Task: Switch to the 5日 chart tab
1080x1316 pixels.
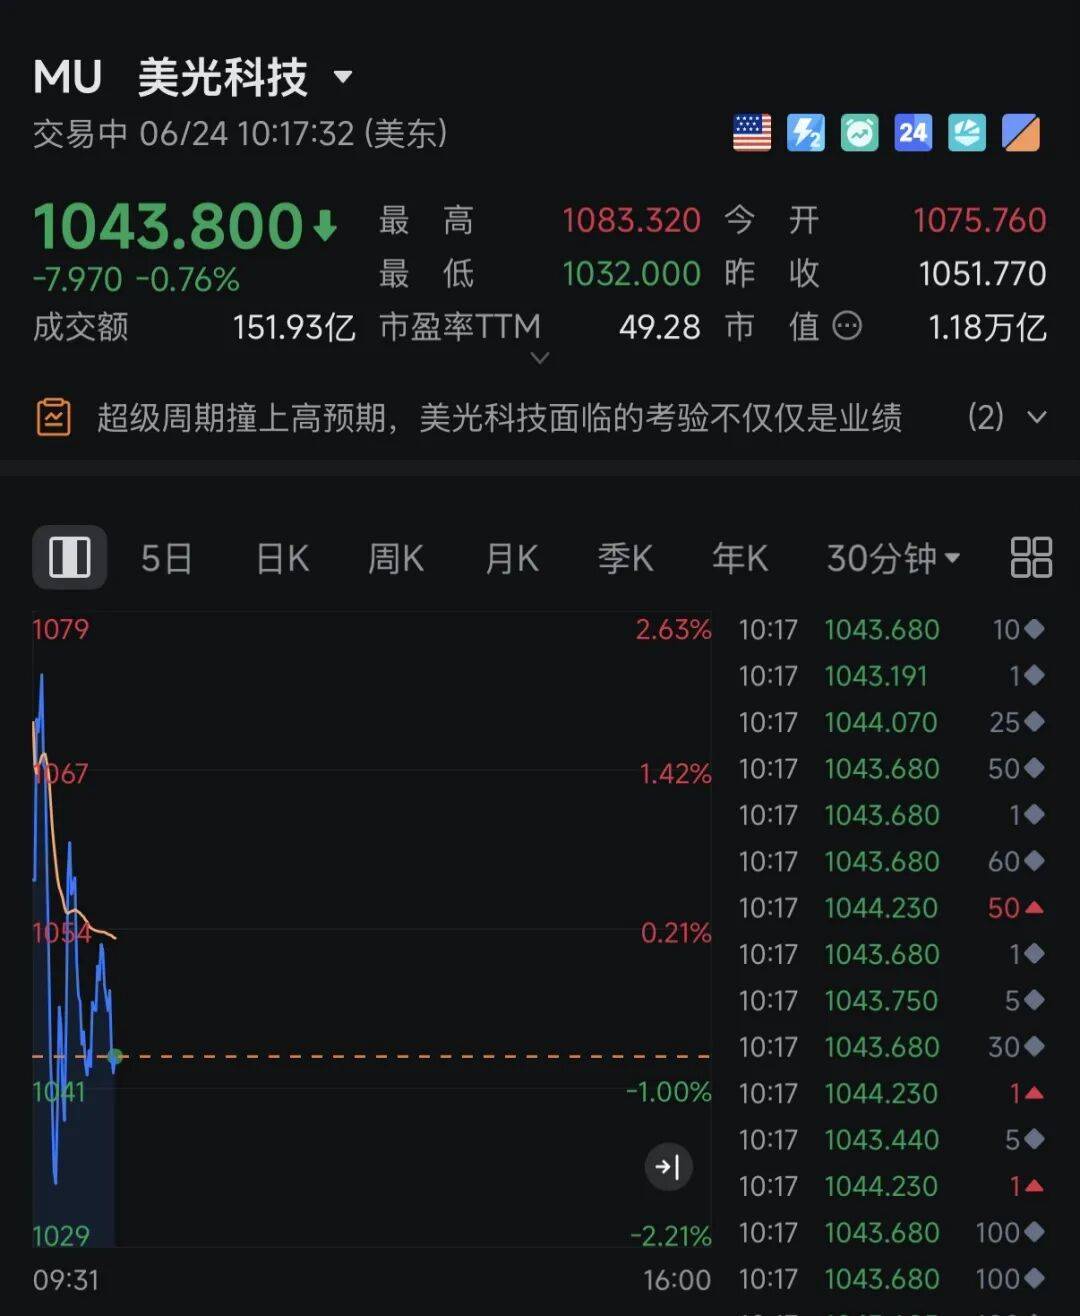Action: click(x=166, y=558)
